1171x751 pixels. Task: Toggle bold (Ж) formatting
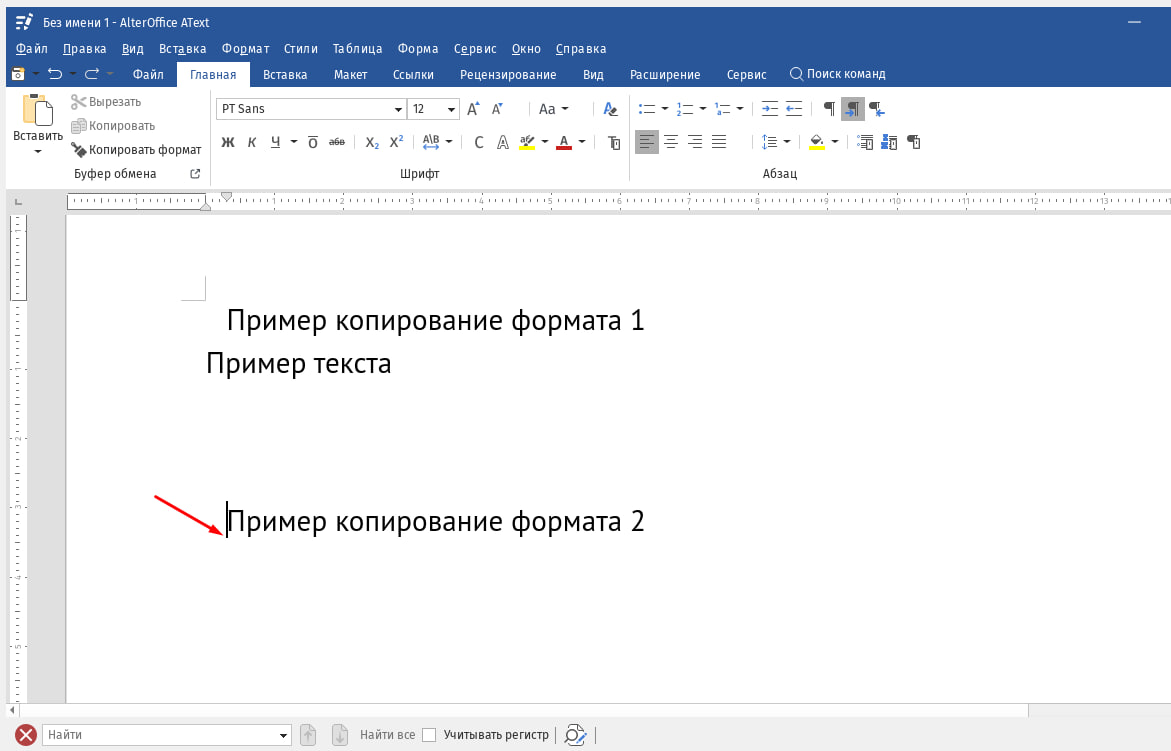pos(229,142)
